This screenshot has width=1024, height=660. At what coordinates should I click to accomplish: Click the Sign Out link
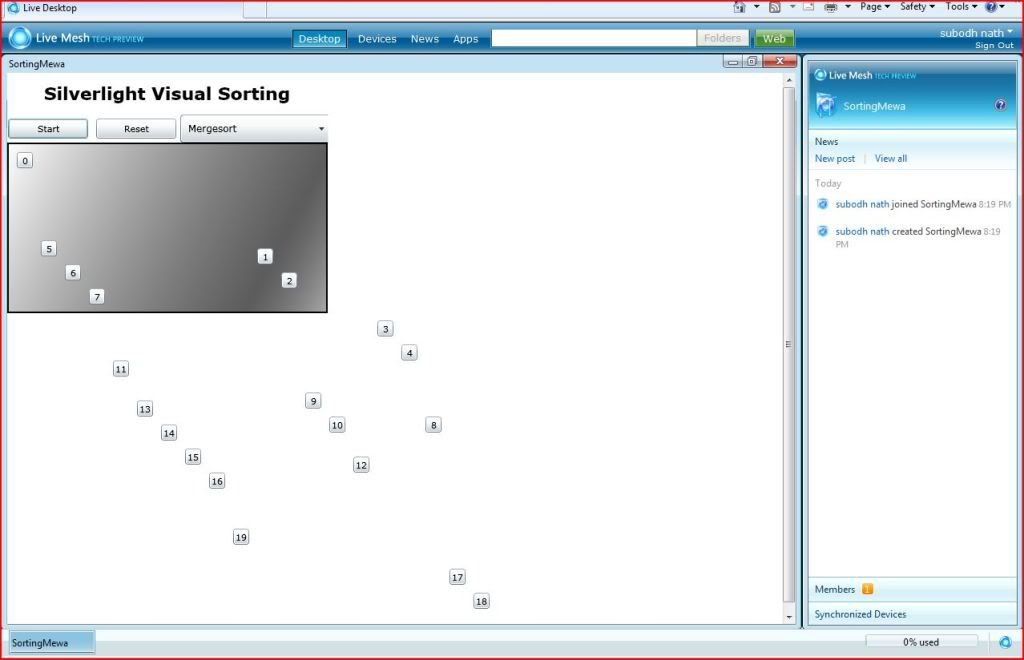[994, 45]
